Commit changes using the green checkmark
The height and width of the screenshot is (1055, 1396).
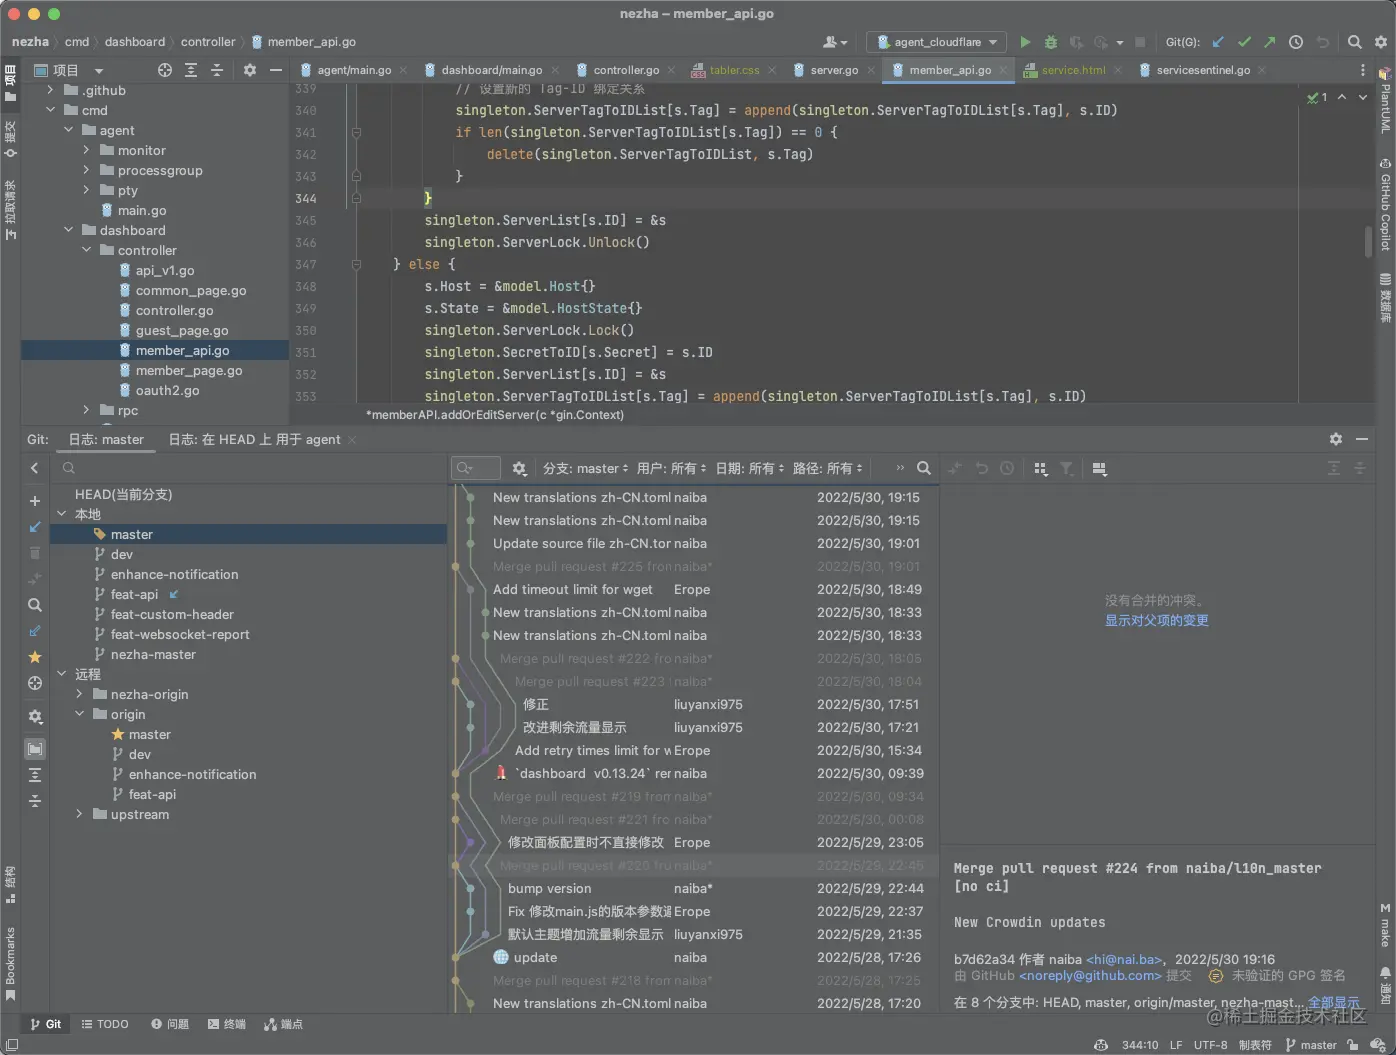pos(1244,42)
